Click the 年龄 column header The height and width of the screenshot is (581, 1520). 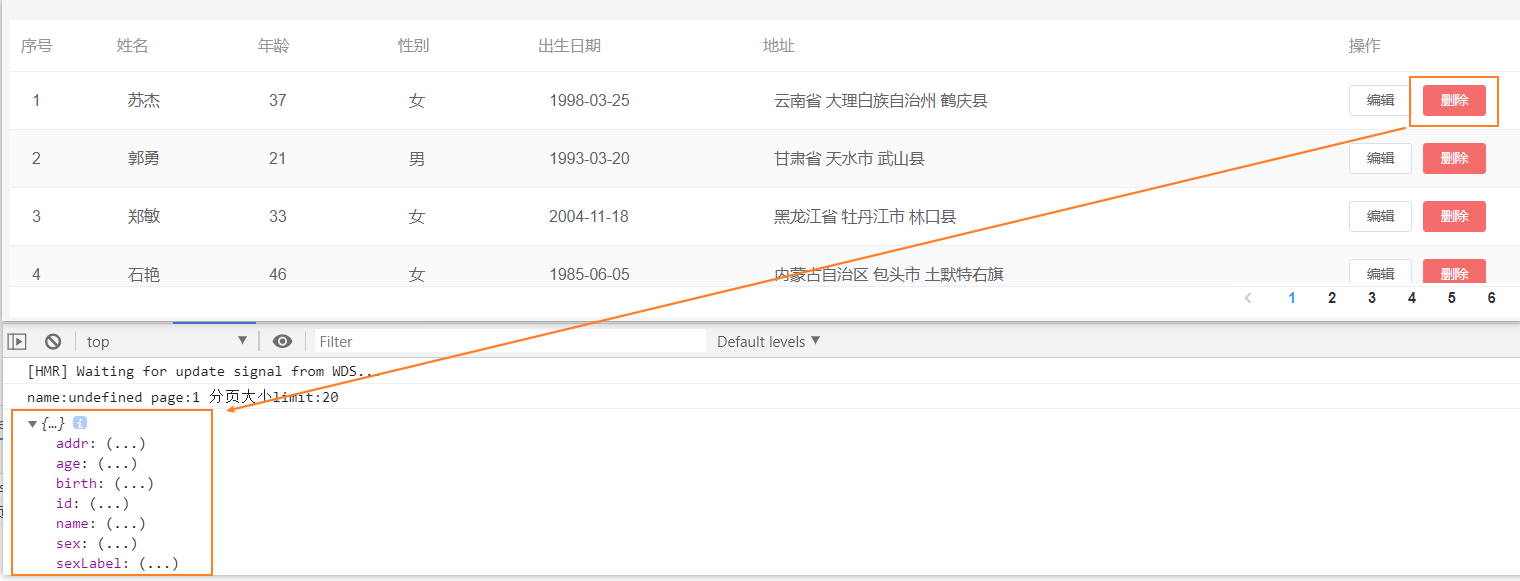tap(273, 46)
